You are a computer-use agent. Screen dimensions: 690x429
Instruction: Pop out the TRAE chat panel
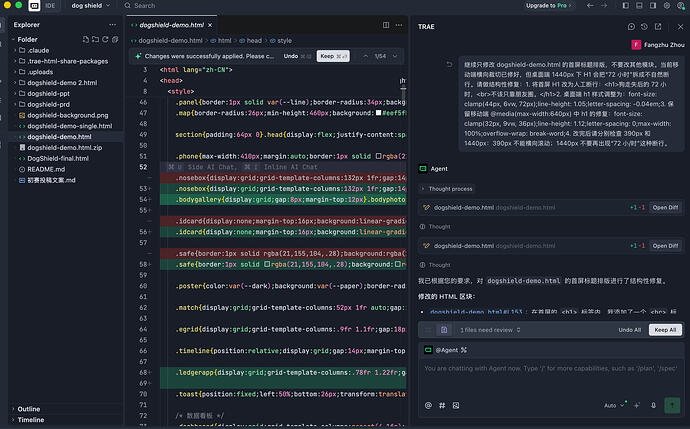658,27
